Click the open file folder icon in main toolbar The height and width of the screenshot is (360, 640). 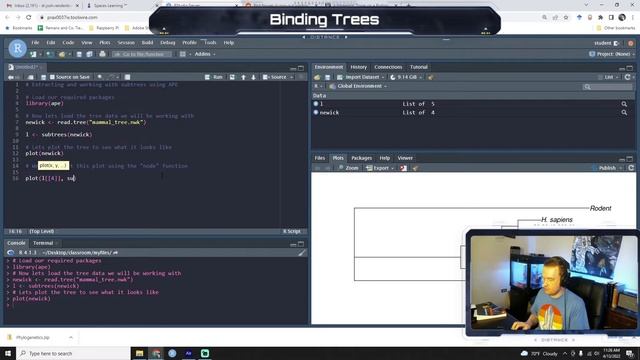(62, 54)
